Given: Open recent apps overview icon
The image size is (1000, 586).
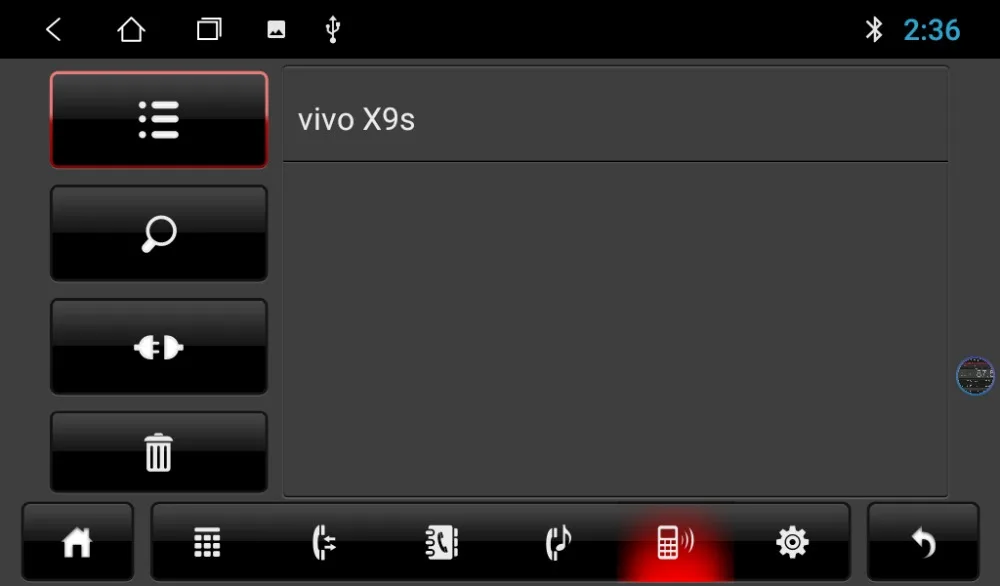Looking at the screenshot, I should click(209, 29).
